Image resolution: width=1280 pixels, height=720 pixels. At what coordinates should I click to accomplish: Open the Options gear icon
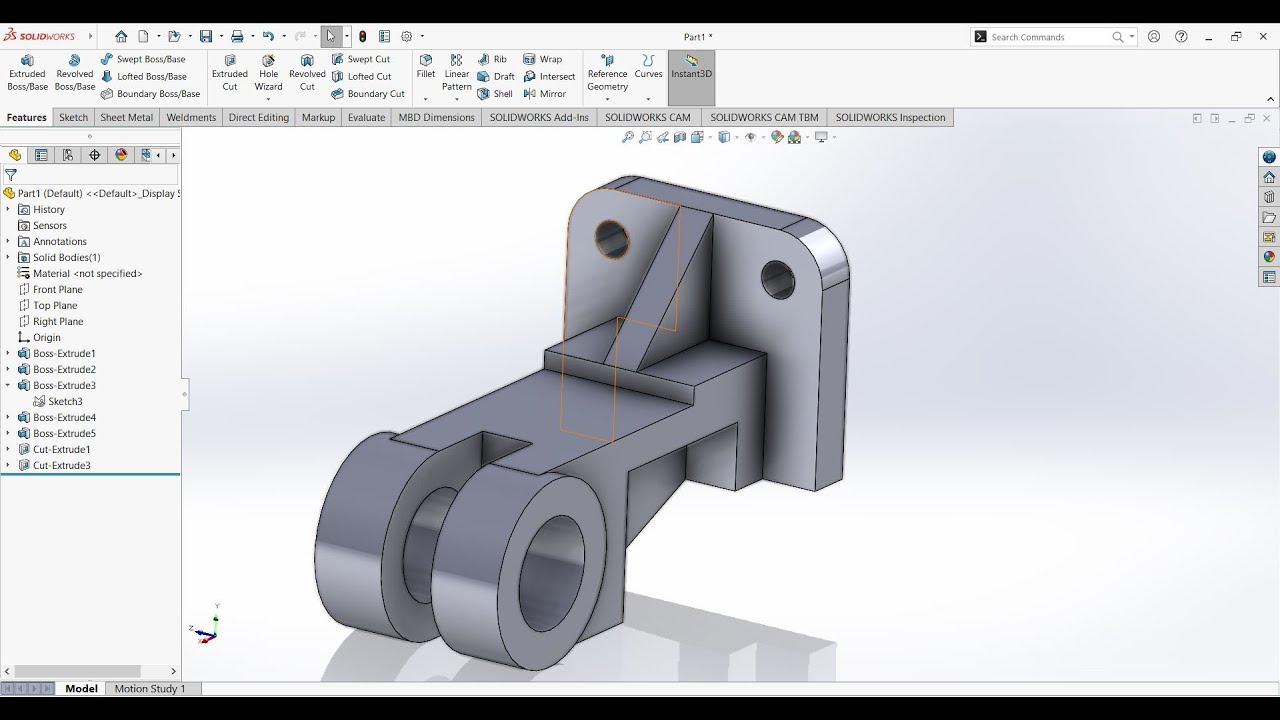pos(406,36)
